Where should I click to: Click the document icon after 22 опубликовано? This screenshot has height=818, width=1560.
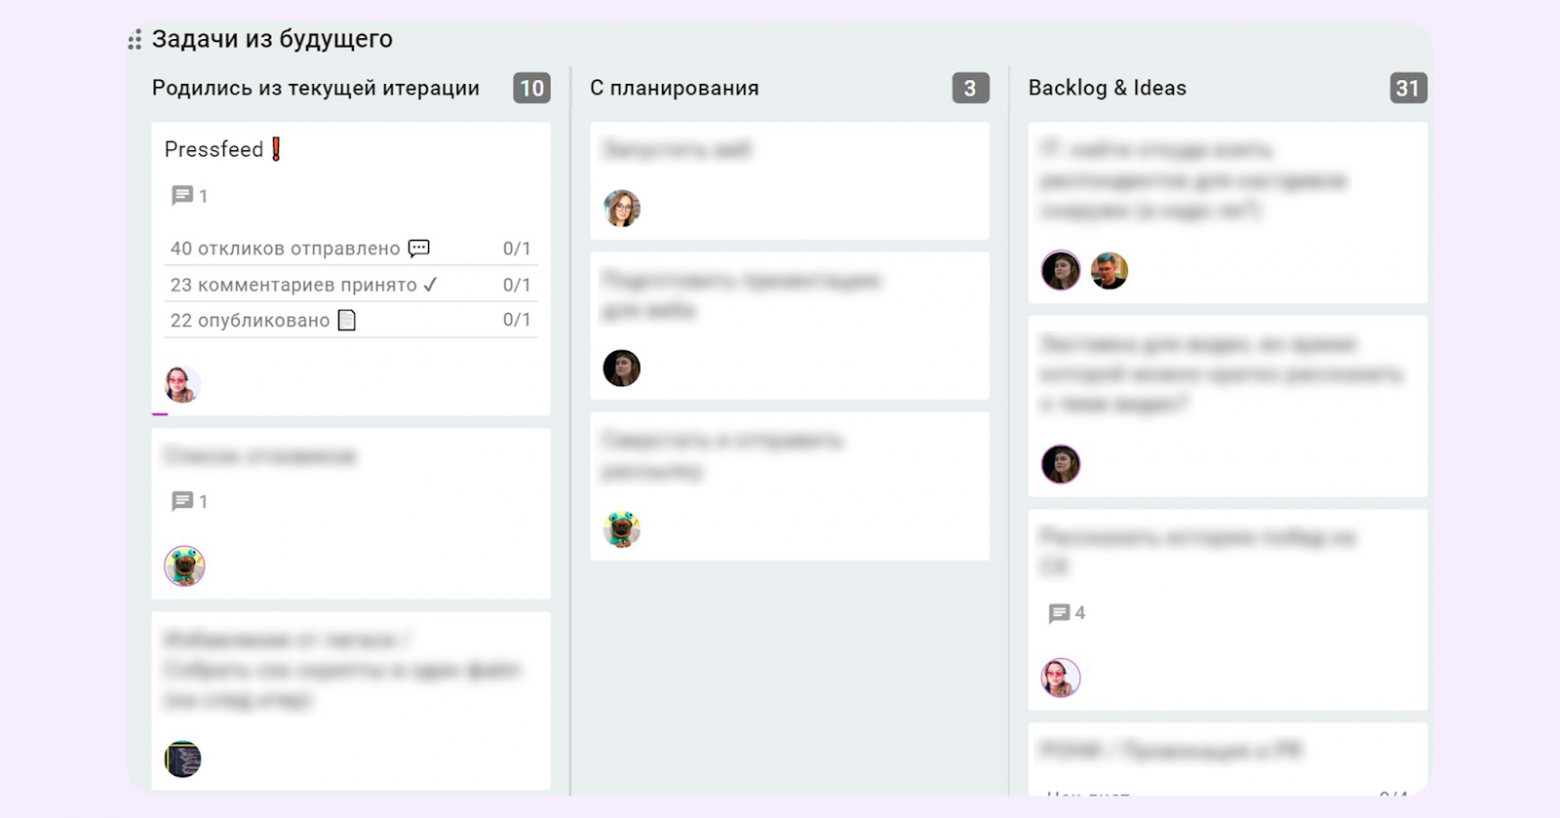347,320
